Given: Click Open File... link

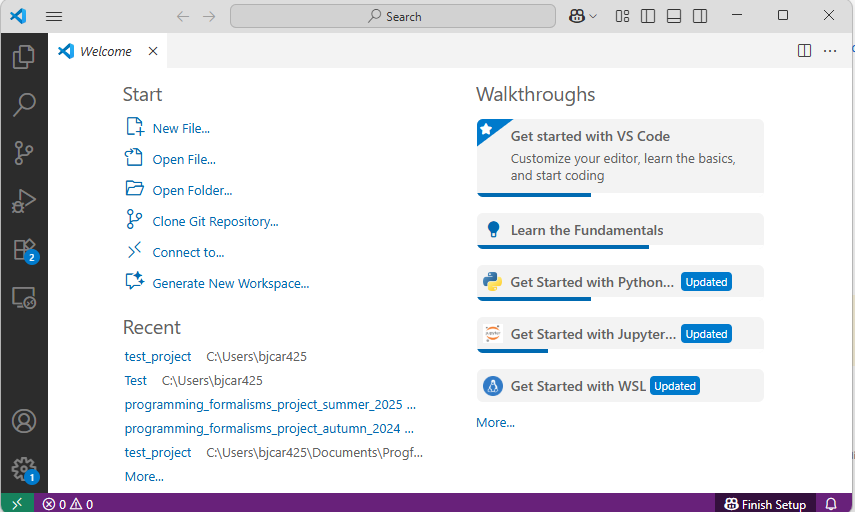Looking at the screenshot, I should [184, 159].
